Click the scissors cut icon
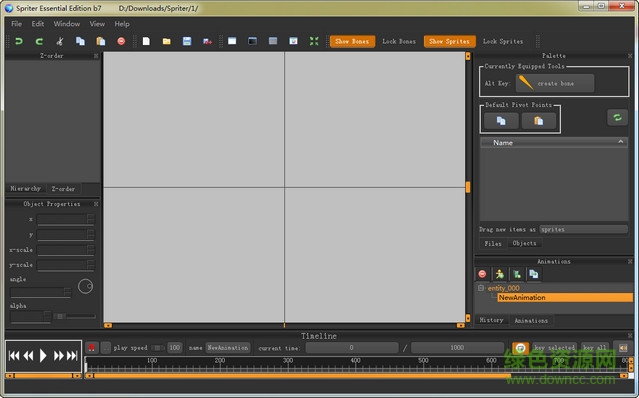The height and width of the screenshot is (398, 639). pos(59,41)
